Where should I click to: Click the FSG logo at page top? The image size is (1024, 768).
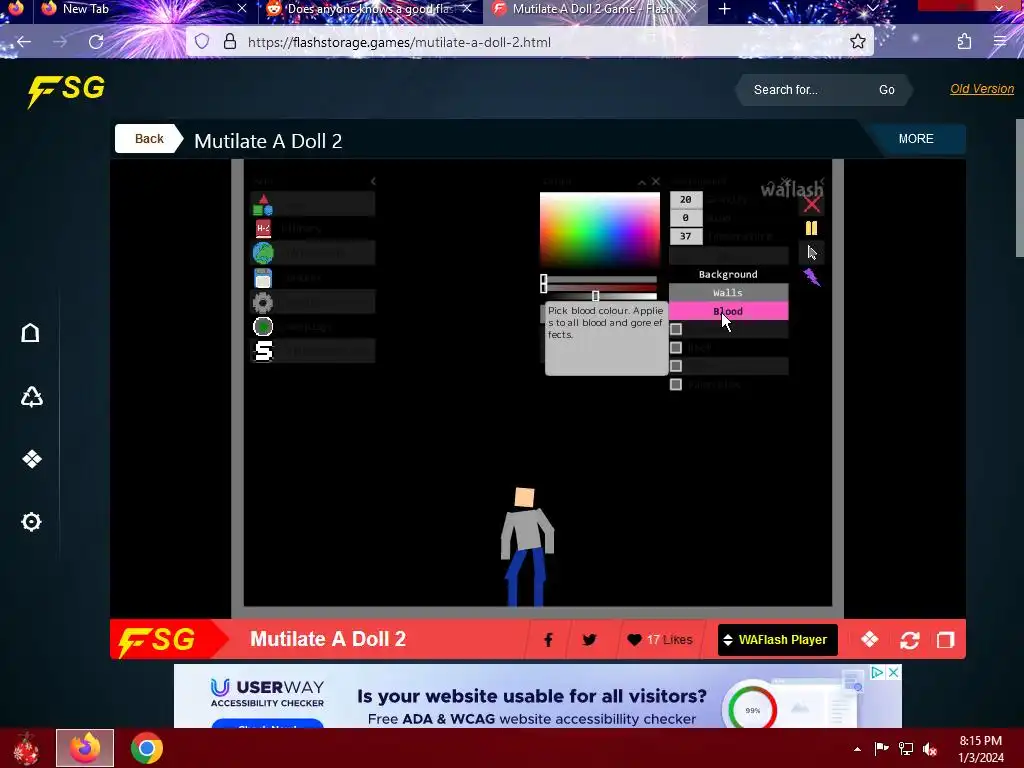pos(66,91)
